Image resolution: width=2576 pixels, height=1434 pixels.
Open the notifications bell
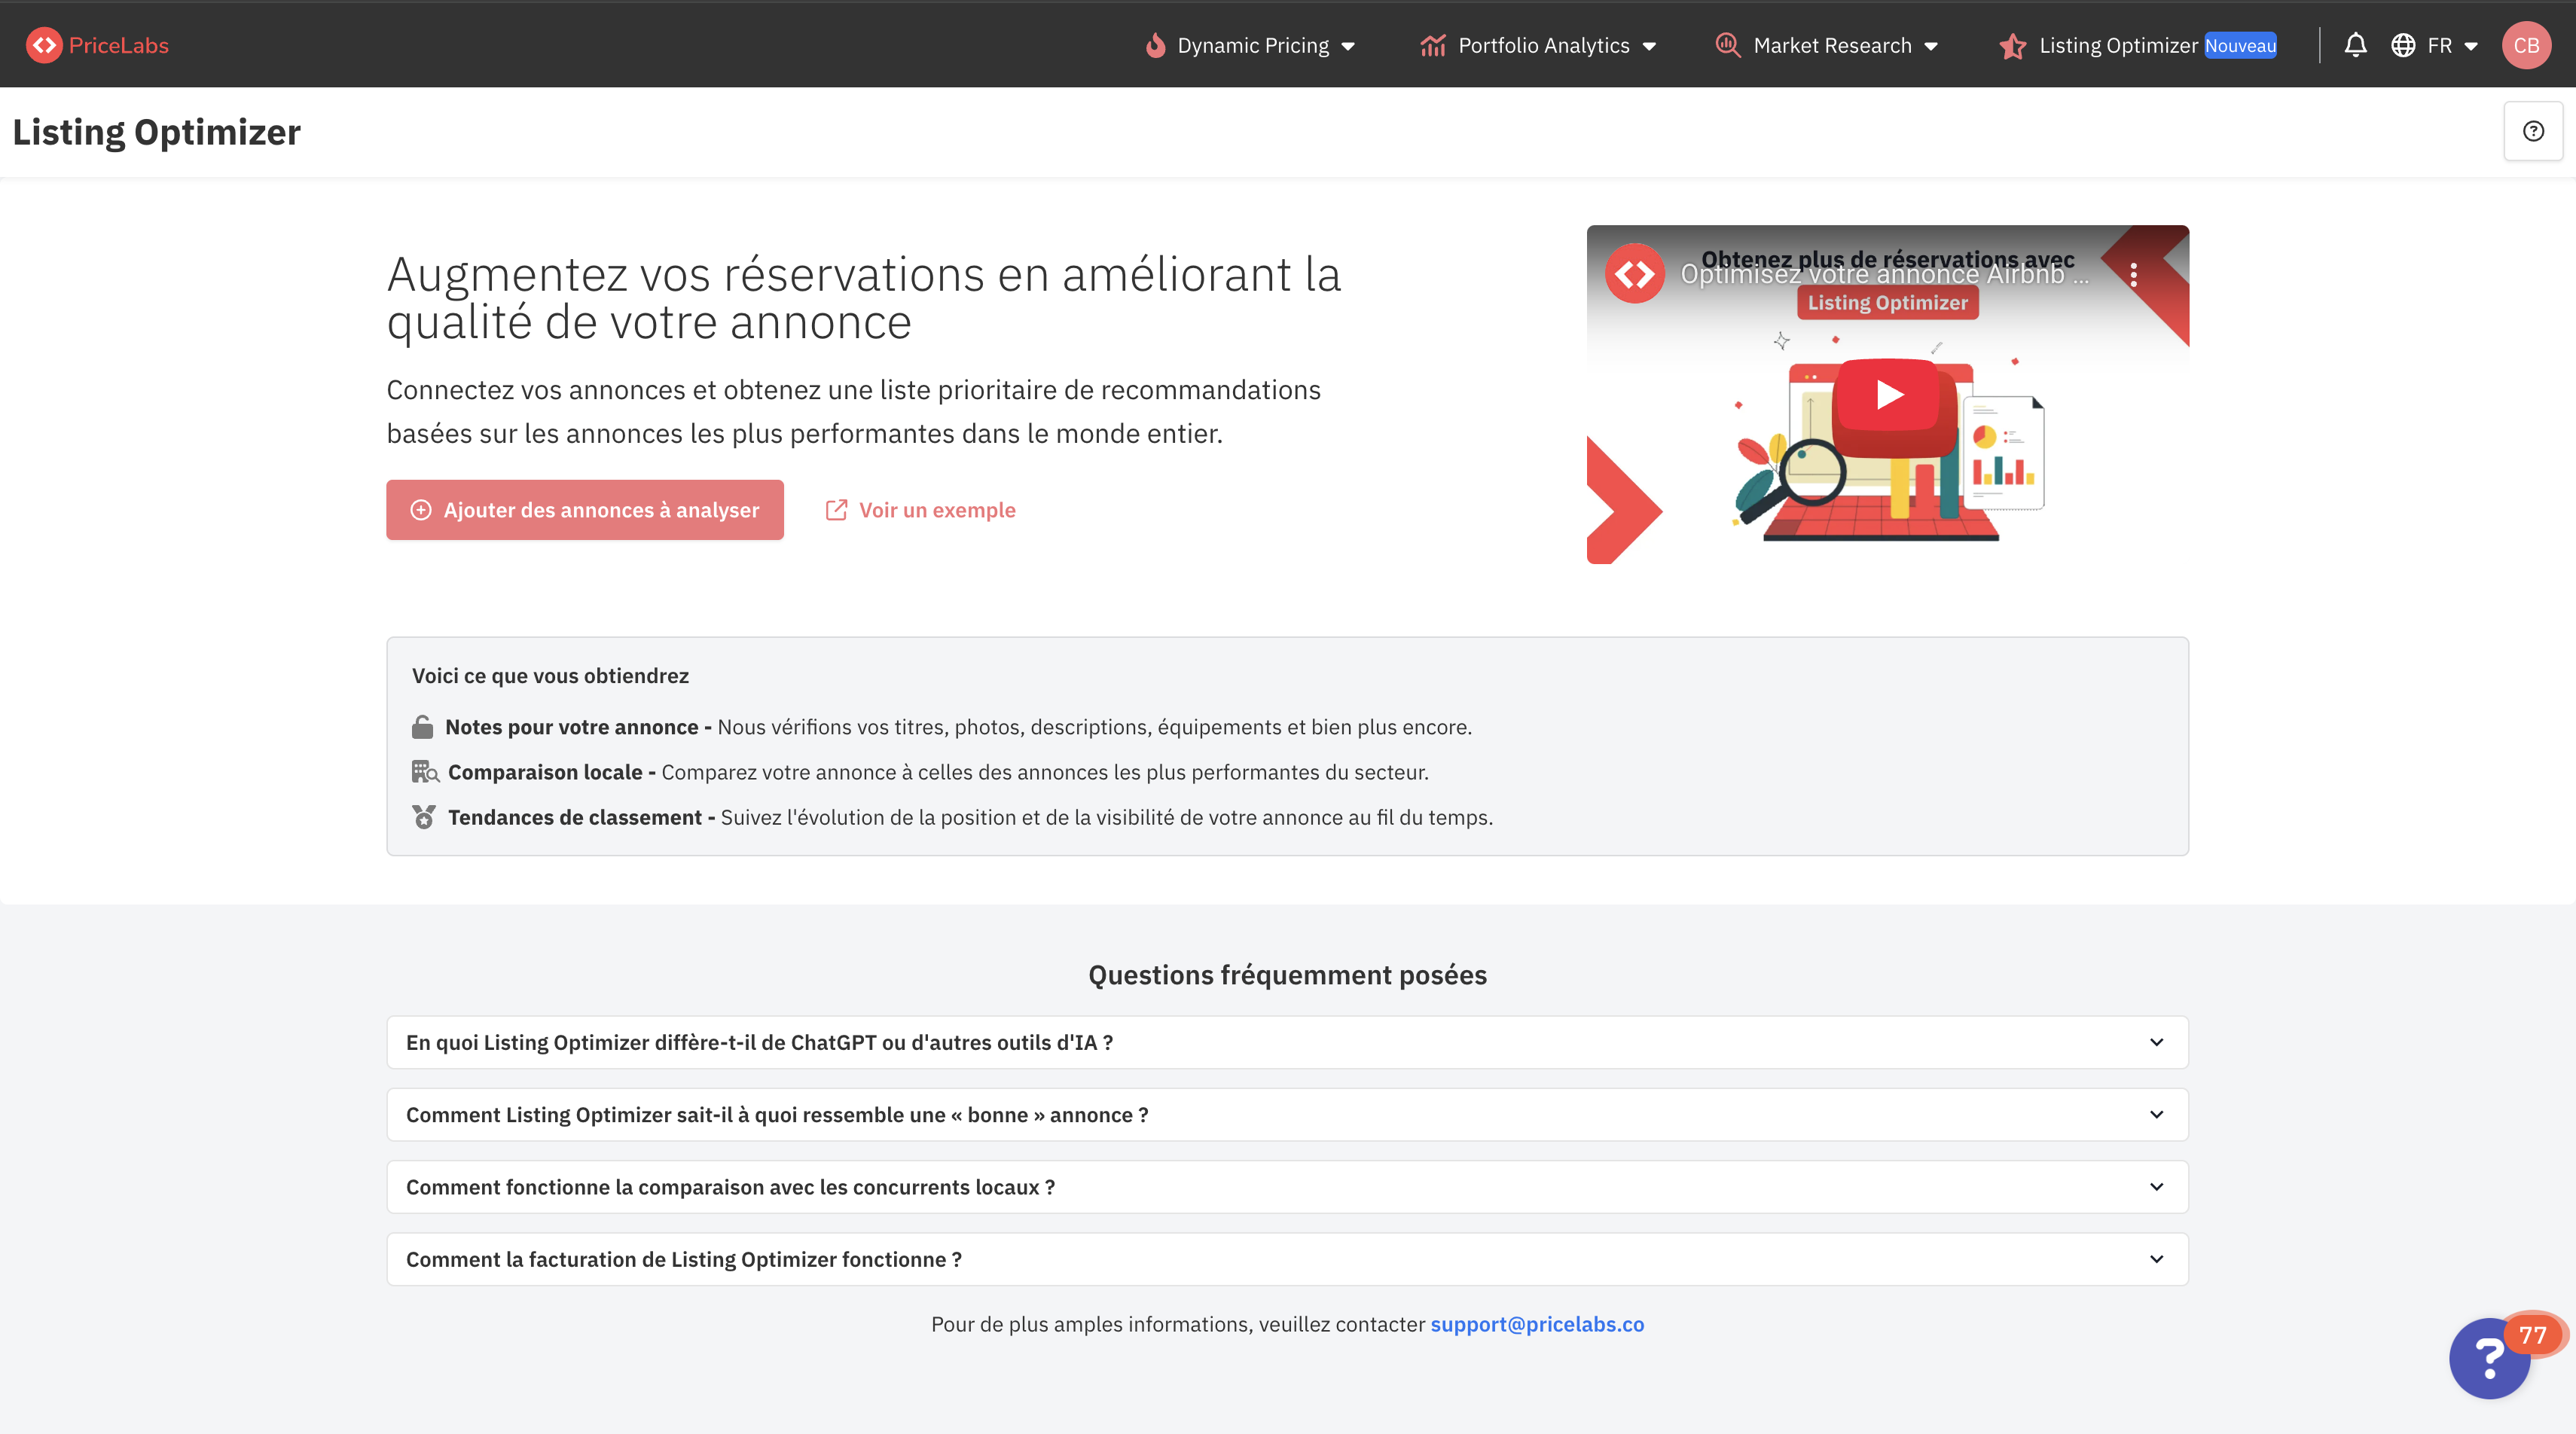[x=2355, y=45]
